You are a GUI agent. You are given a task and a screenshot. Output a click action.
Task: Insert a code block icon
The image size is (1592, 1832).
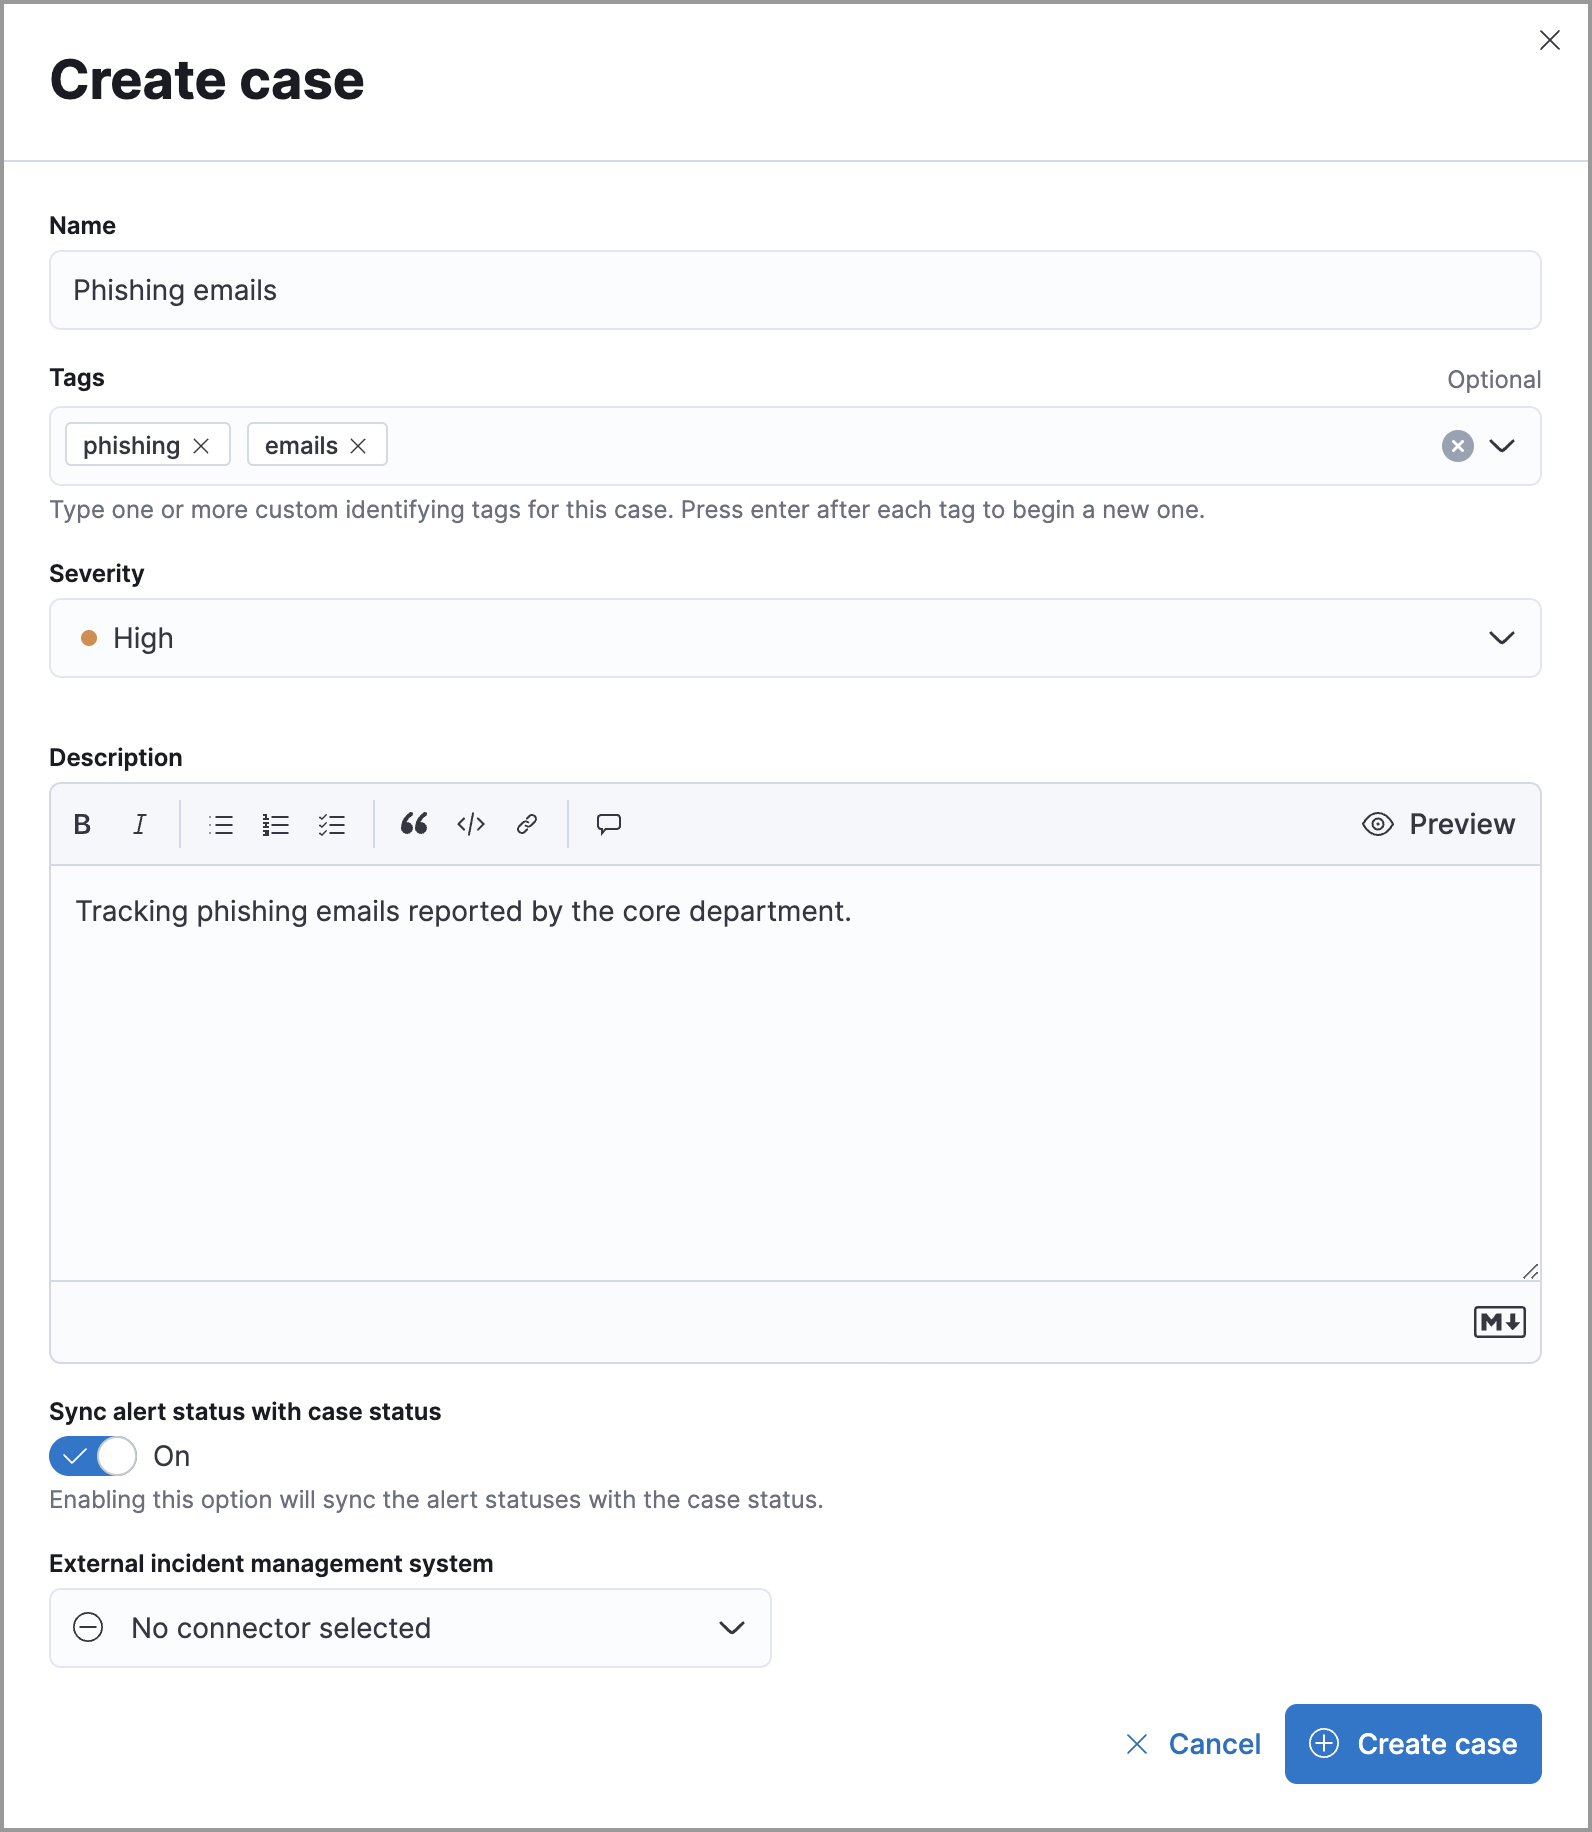(471, 824)
